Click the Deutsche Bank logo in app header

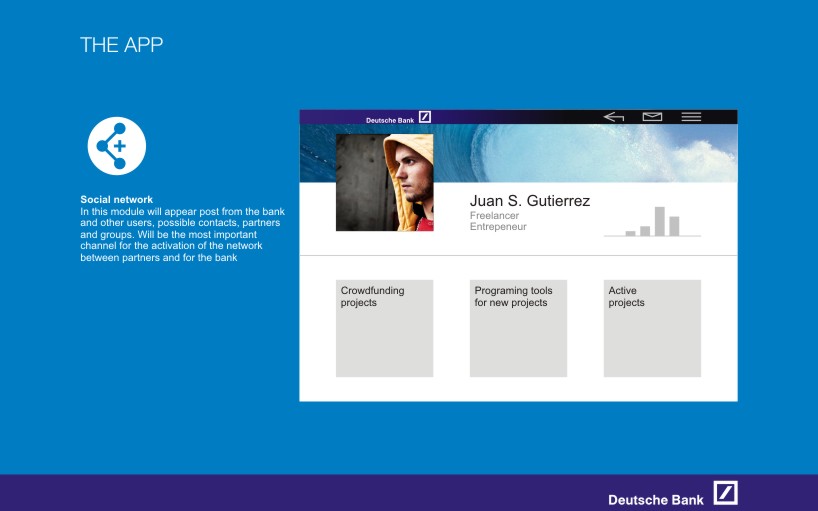pos(425,117)
